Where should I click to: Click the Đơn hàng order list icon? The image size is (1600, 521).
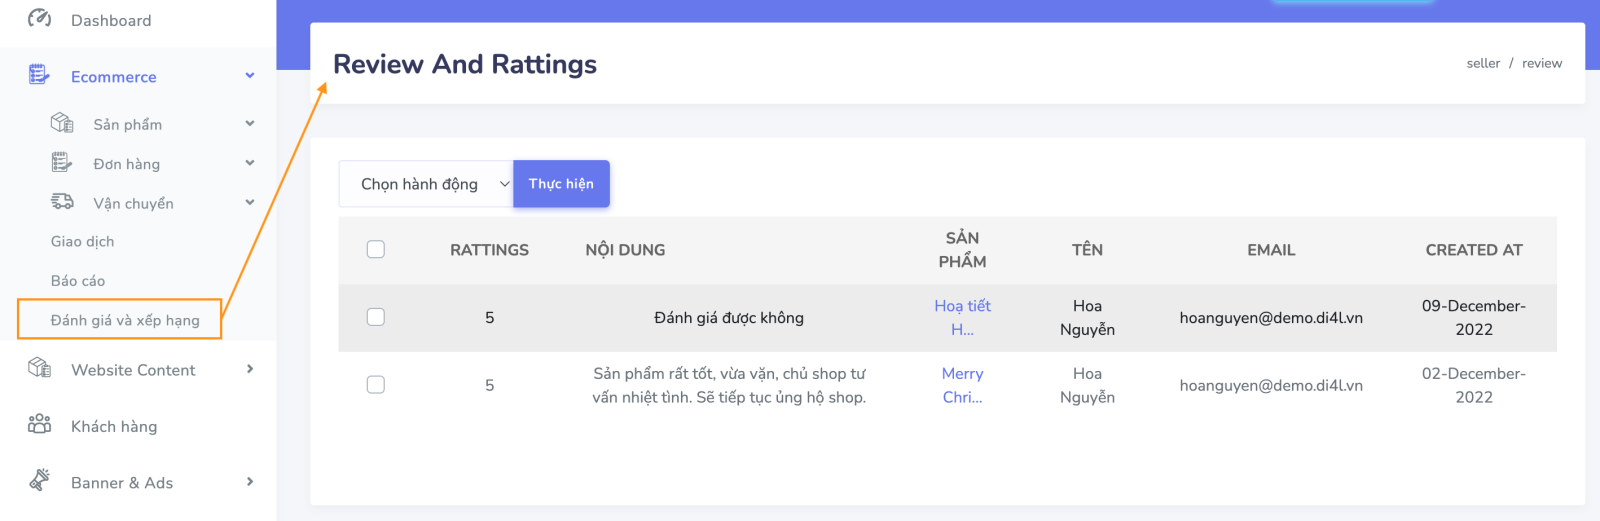pyautogui.click(x=62, y=162)
